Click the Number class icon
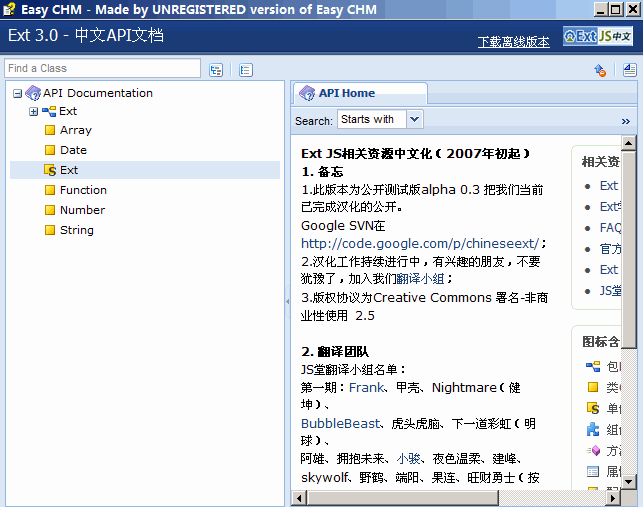 click(50, 210)
